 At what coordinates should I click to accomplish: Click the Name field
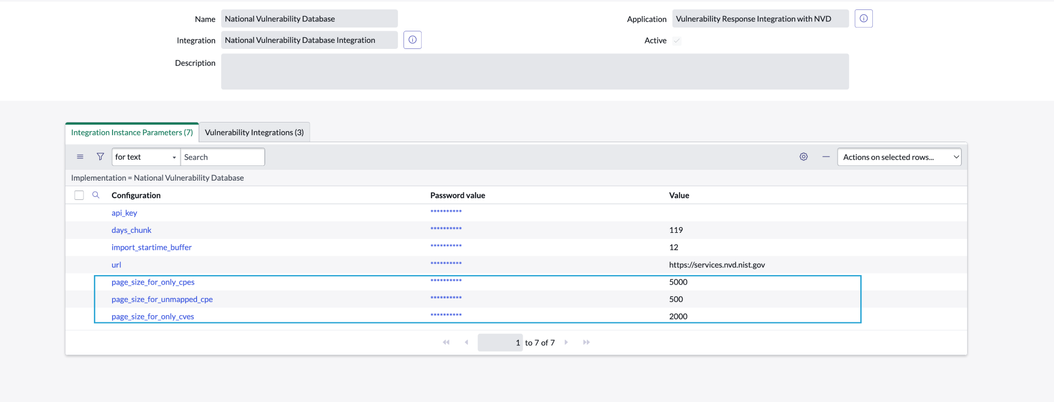click(x=309, y=19)
